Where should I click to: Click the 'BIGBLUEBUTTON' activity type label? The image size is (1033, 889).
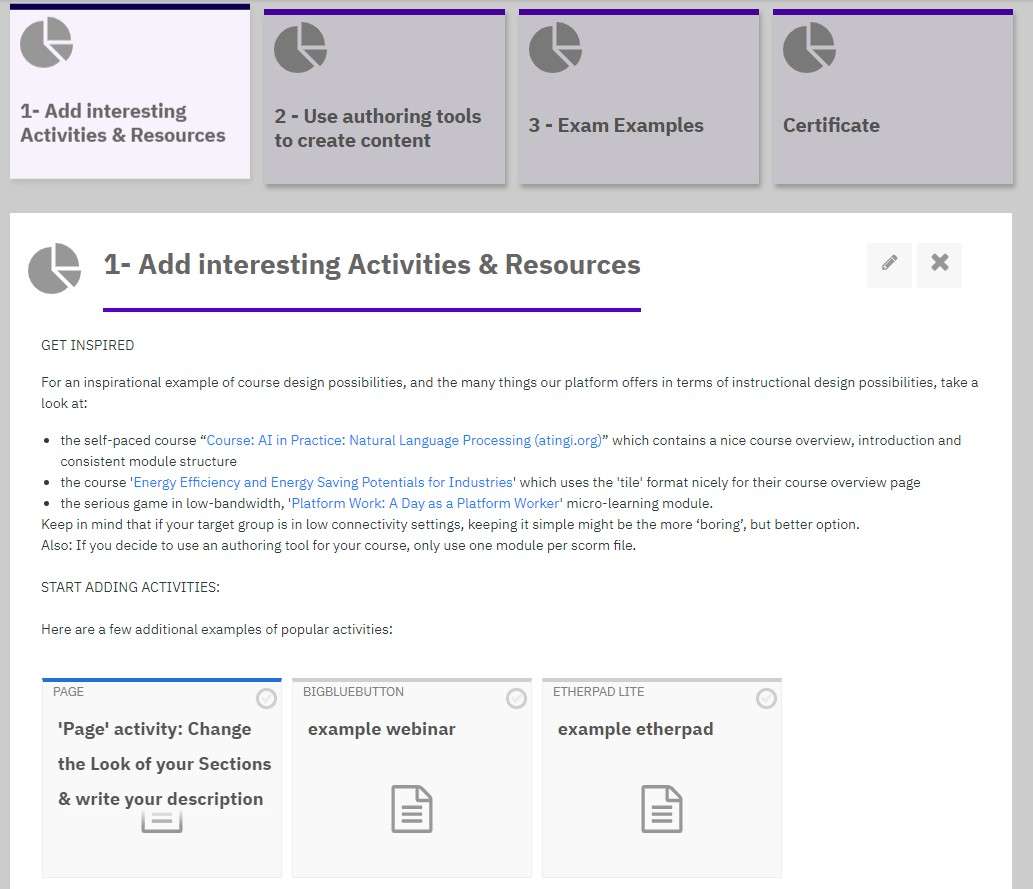click(x=353, y=691)
